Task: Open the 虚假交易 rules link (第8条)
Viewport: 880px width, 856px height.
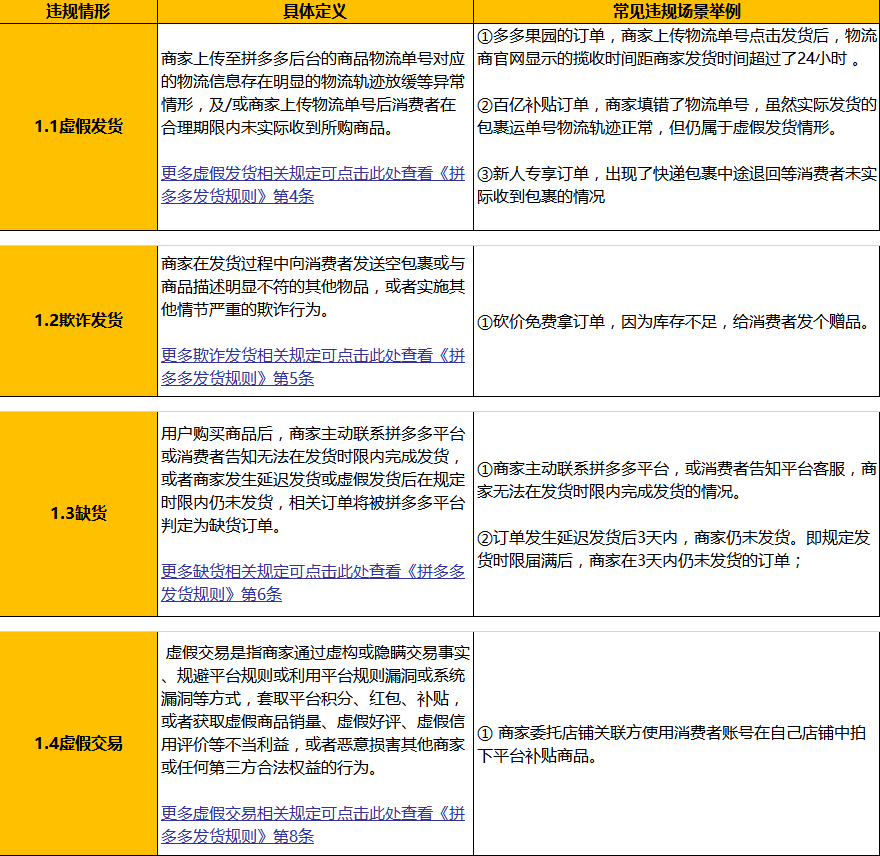Action: point(312,825)
